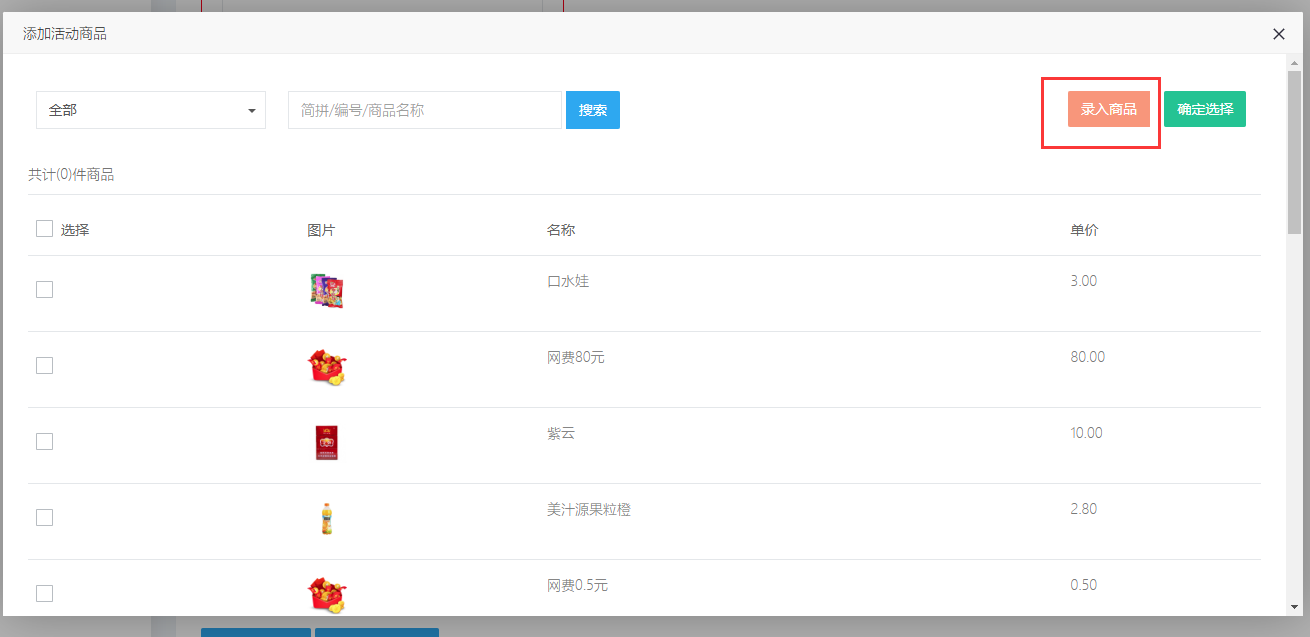The width and height of the screenshot is (1310, 637).
Task: Click the price 80.00
Action: tap(1087, 357)
